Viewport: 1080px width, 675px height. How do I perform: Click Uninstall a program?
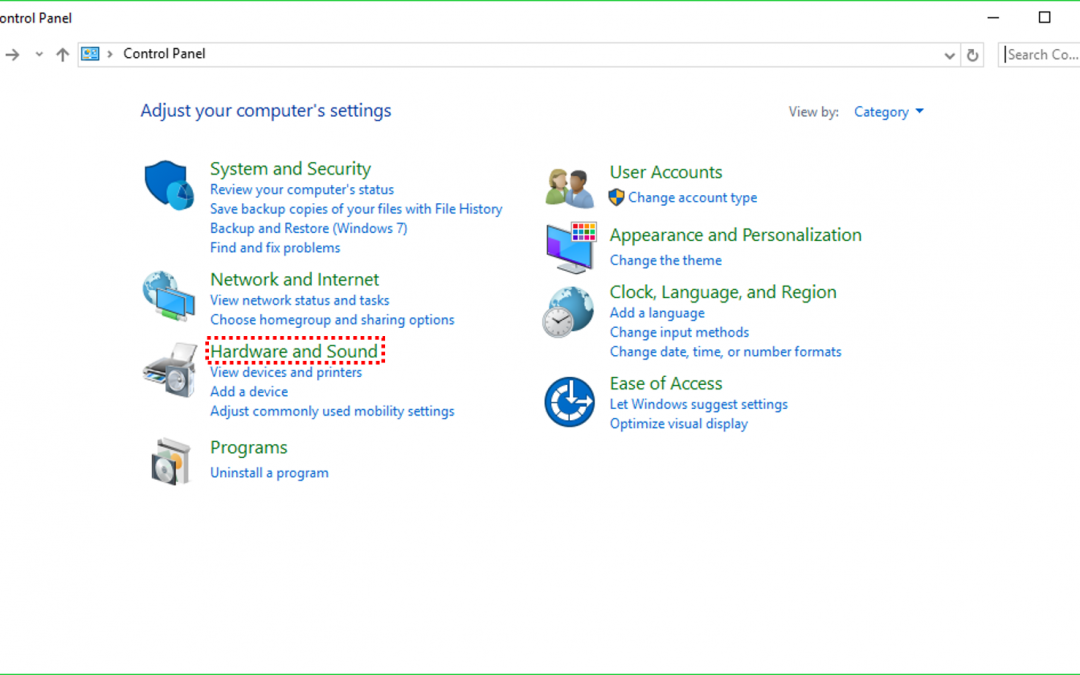pyautogui.click(x=269, y=472)
